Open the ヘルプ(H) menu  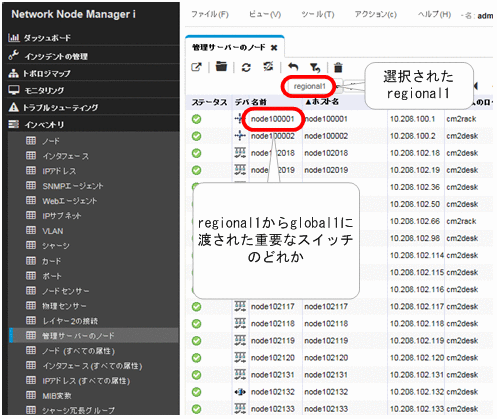click(434, 15)
